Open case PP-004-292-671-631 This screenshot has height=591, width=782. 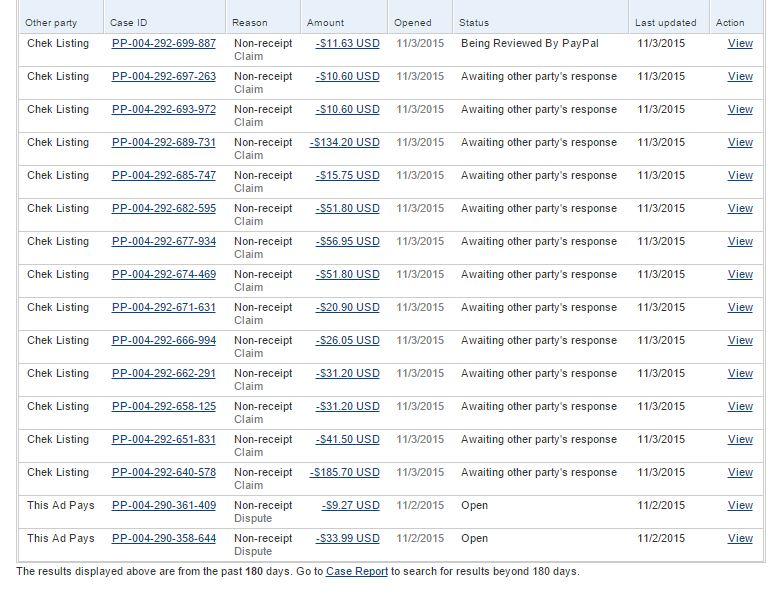(164, 307)
